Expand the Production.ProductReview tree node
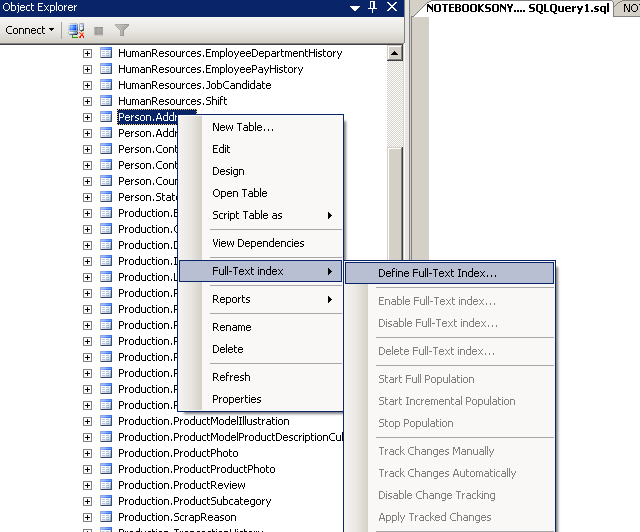Screen dimensions: 640x532 tap(87, 485)
